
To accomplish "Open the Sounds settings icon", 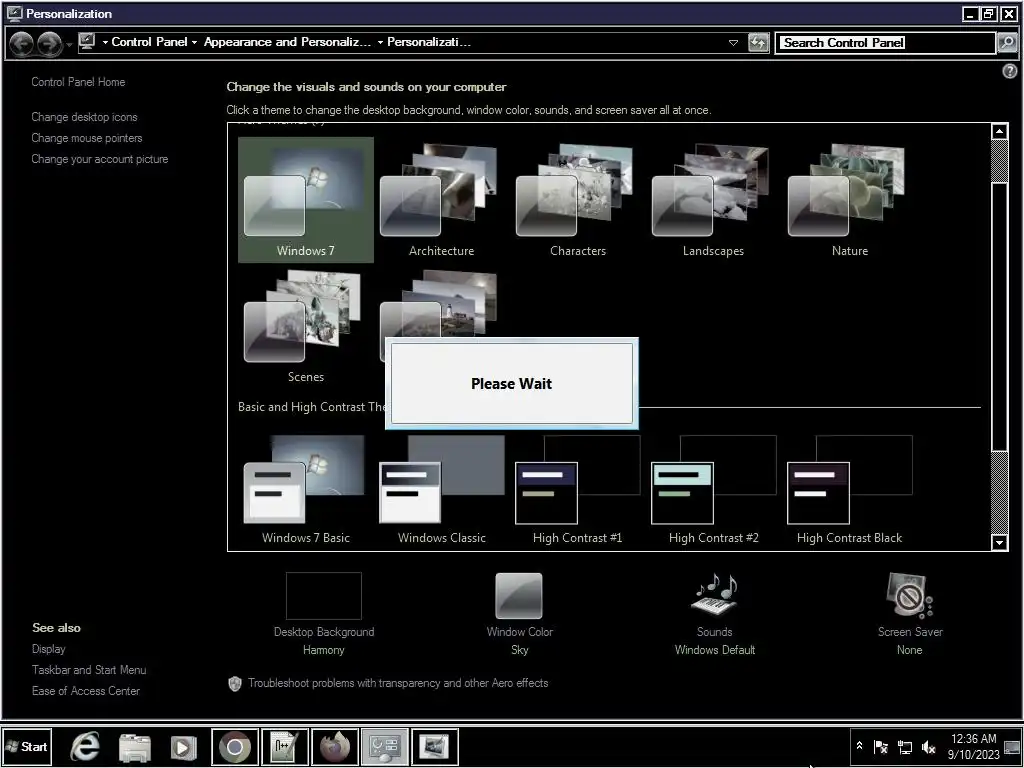I will pos(714,594).
